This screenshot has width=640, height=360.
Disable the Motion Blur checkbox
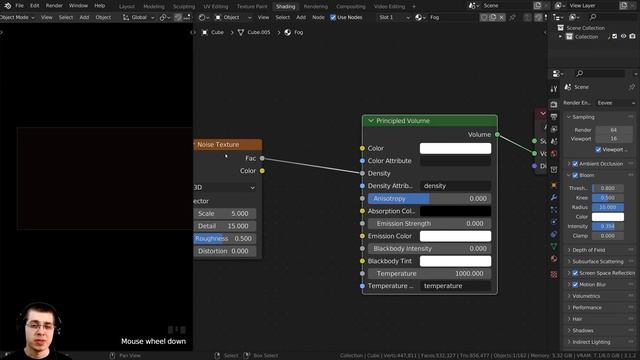point(575,284)
